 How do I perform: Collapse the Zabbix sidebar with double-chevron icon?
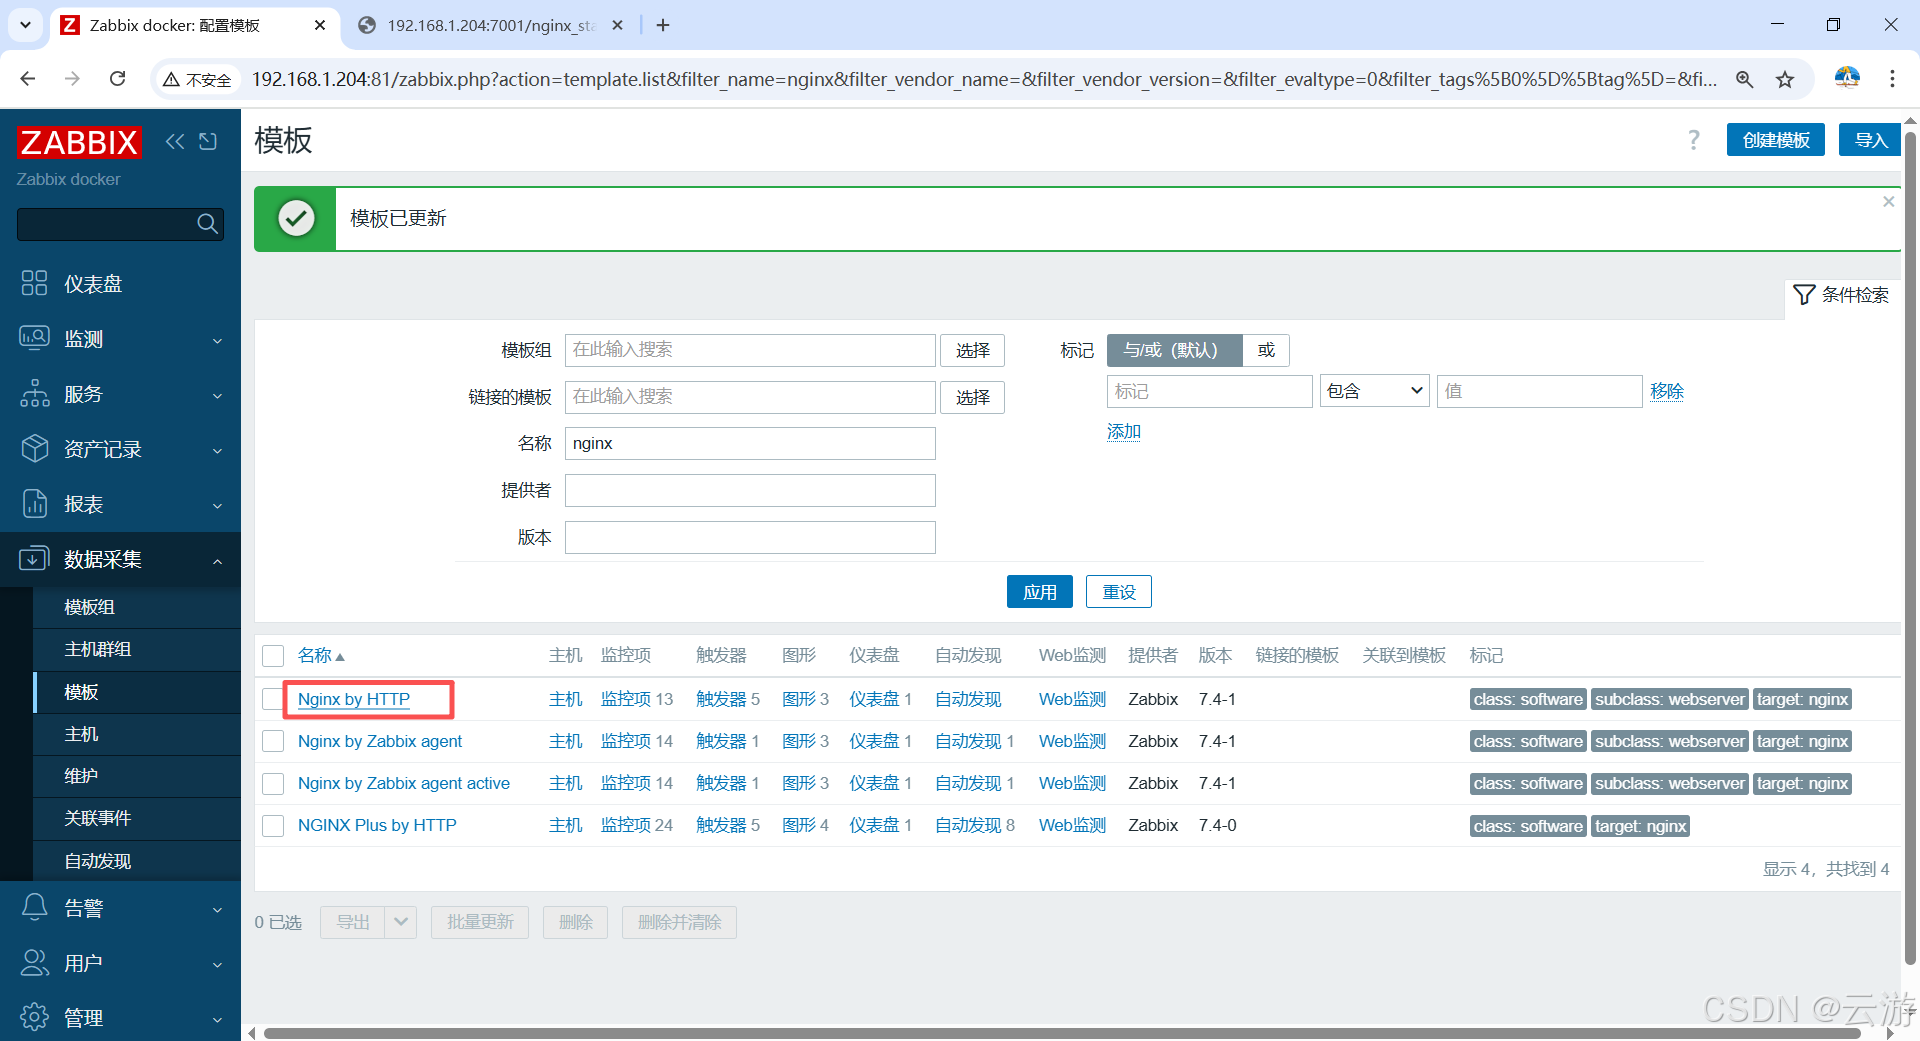[x=175, y=141]
